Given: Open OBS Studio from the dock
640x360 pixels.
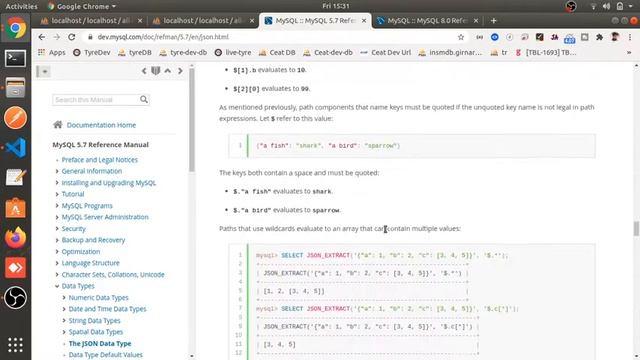Looking at the screenshot, I should coord(16,298).
